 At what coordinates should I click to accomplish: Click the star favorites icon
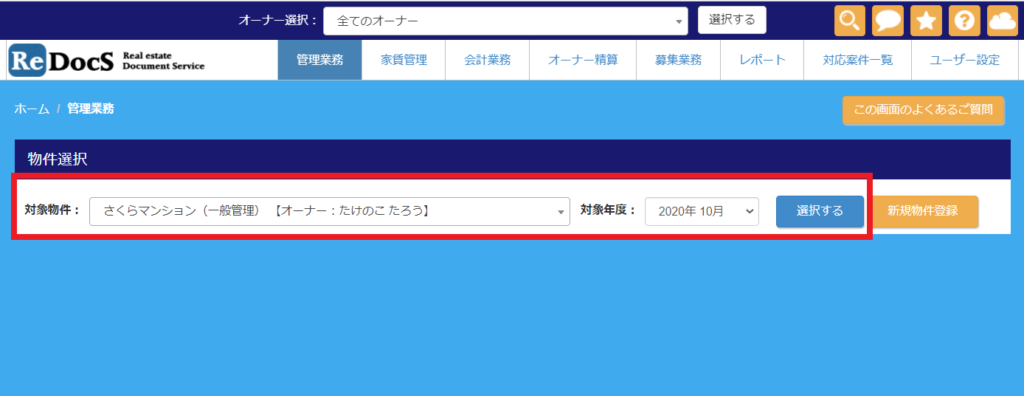[x=926, y=21]
